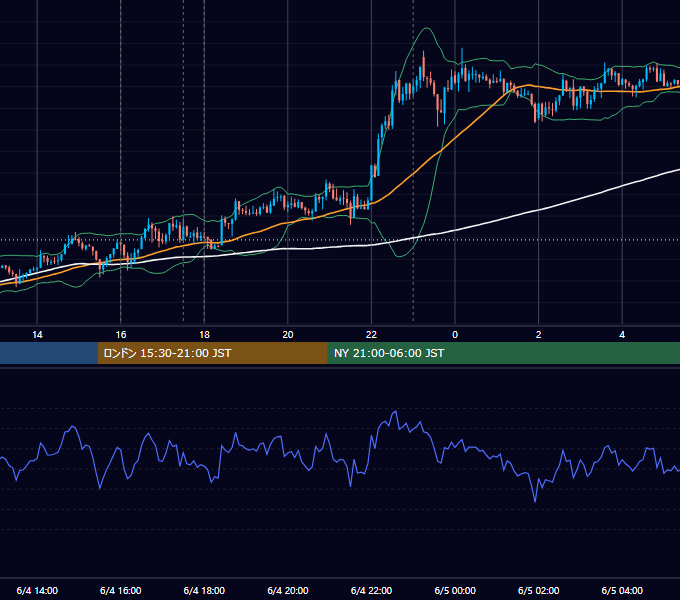The width and height of the screenshot is (680, 600).
Task: Select the 20 hour label on price chart axis
Action: [288, 335]
